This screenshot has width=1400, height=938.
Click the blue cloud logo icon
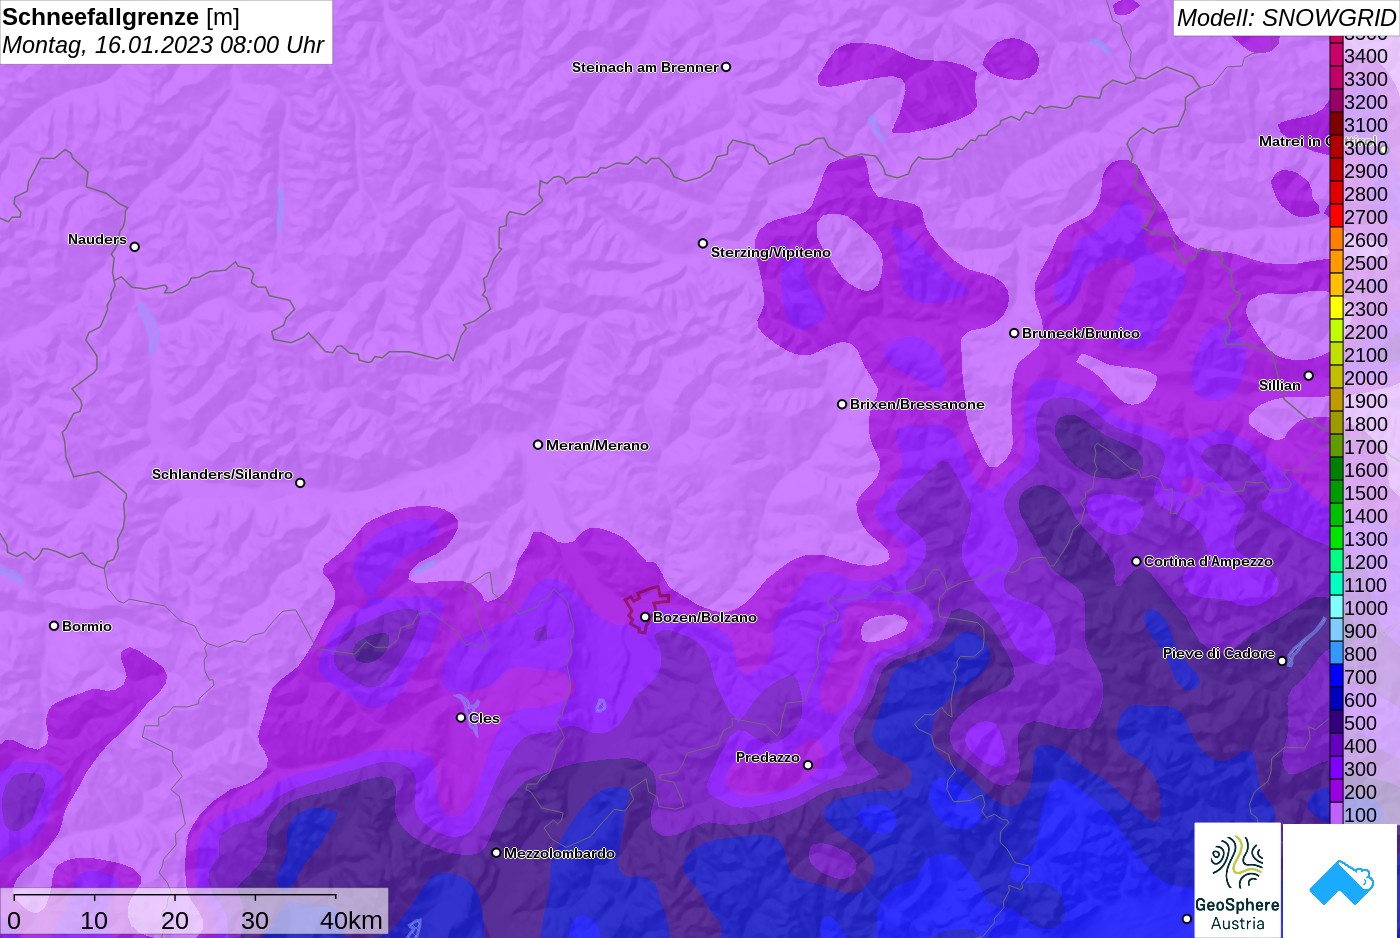1341,882
